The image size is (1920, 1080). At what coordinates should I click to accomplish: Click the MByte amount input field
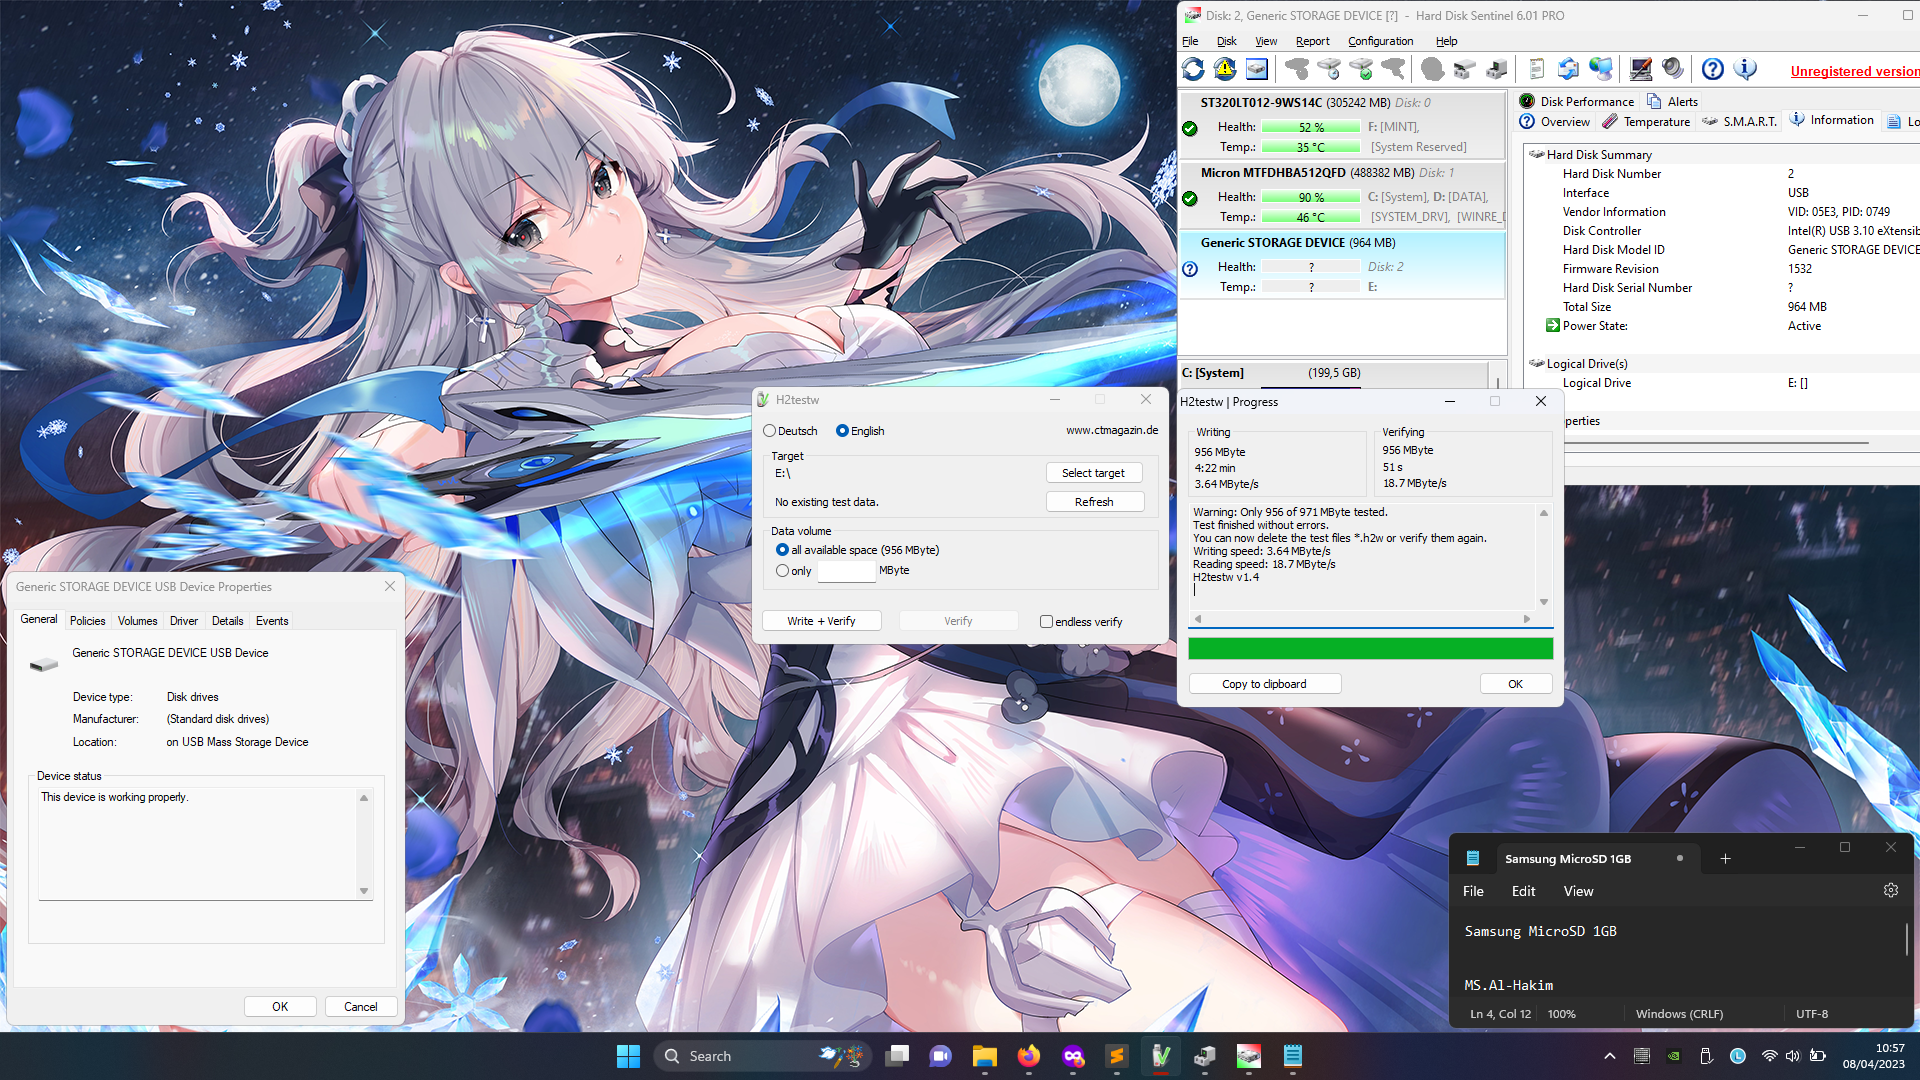[x=846, y=571]
